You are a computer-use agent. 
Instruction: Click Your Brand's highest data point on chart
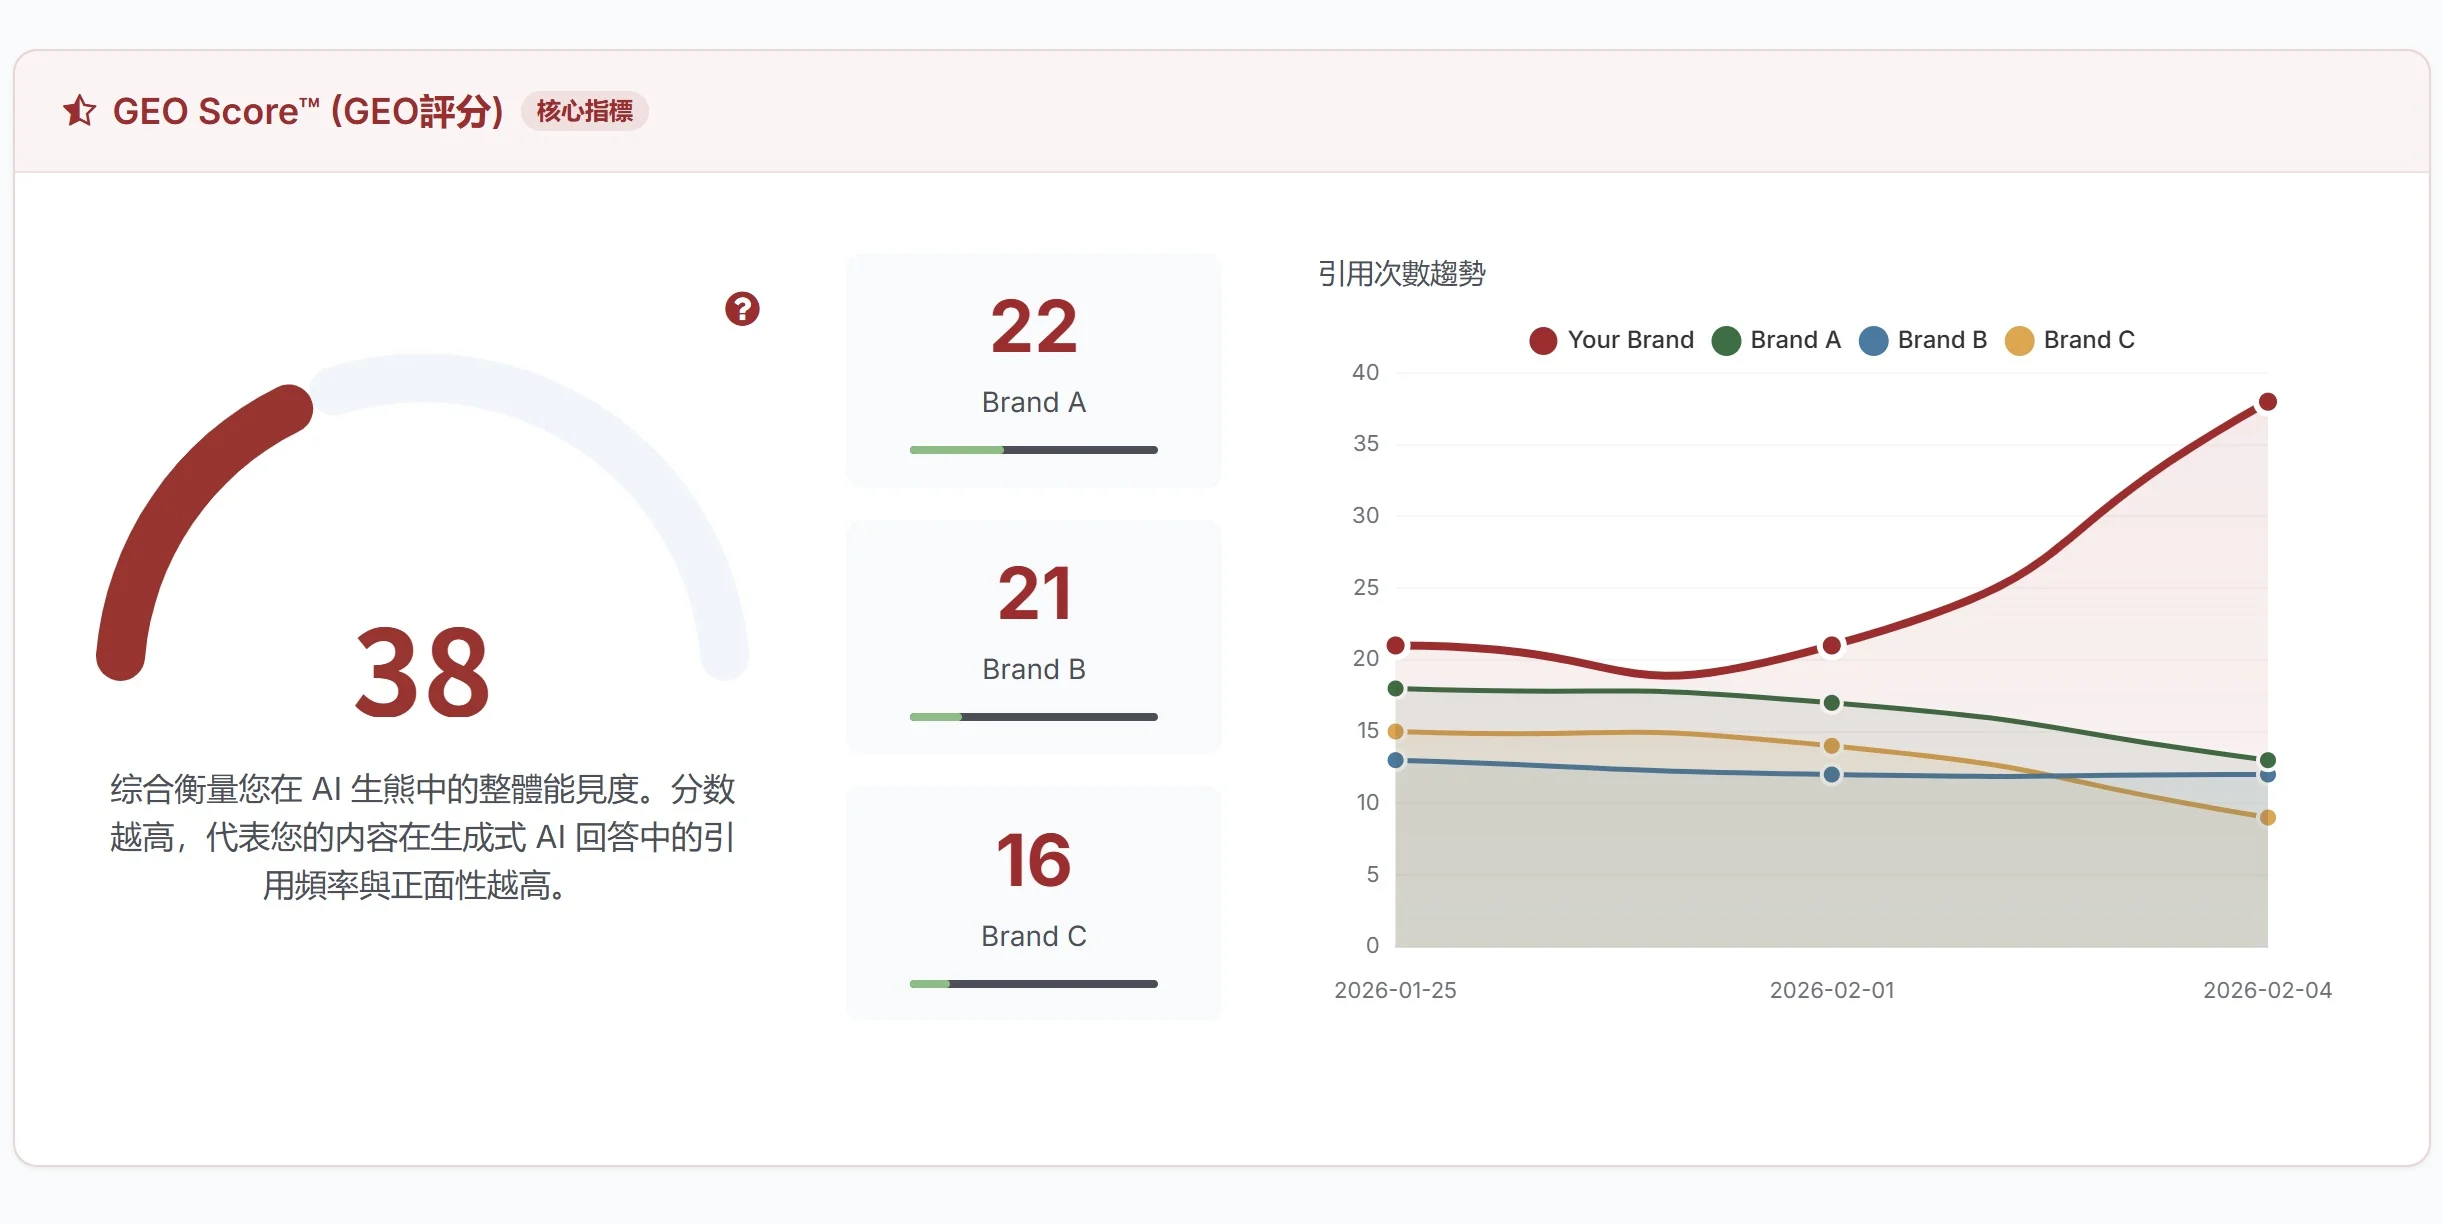click(x=2267, y=403)
